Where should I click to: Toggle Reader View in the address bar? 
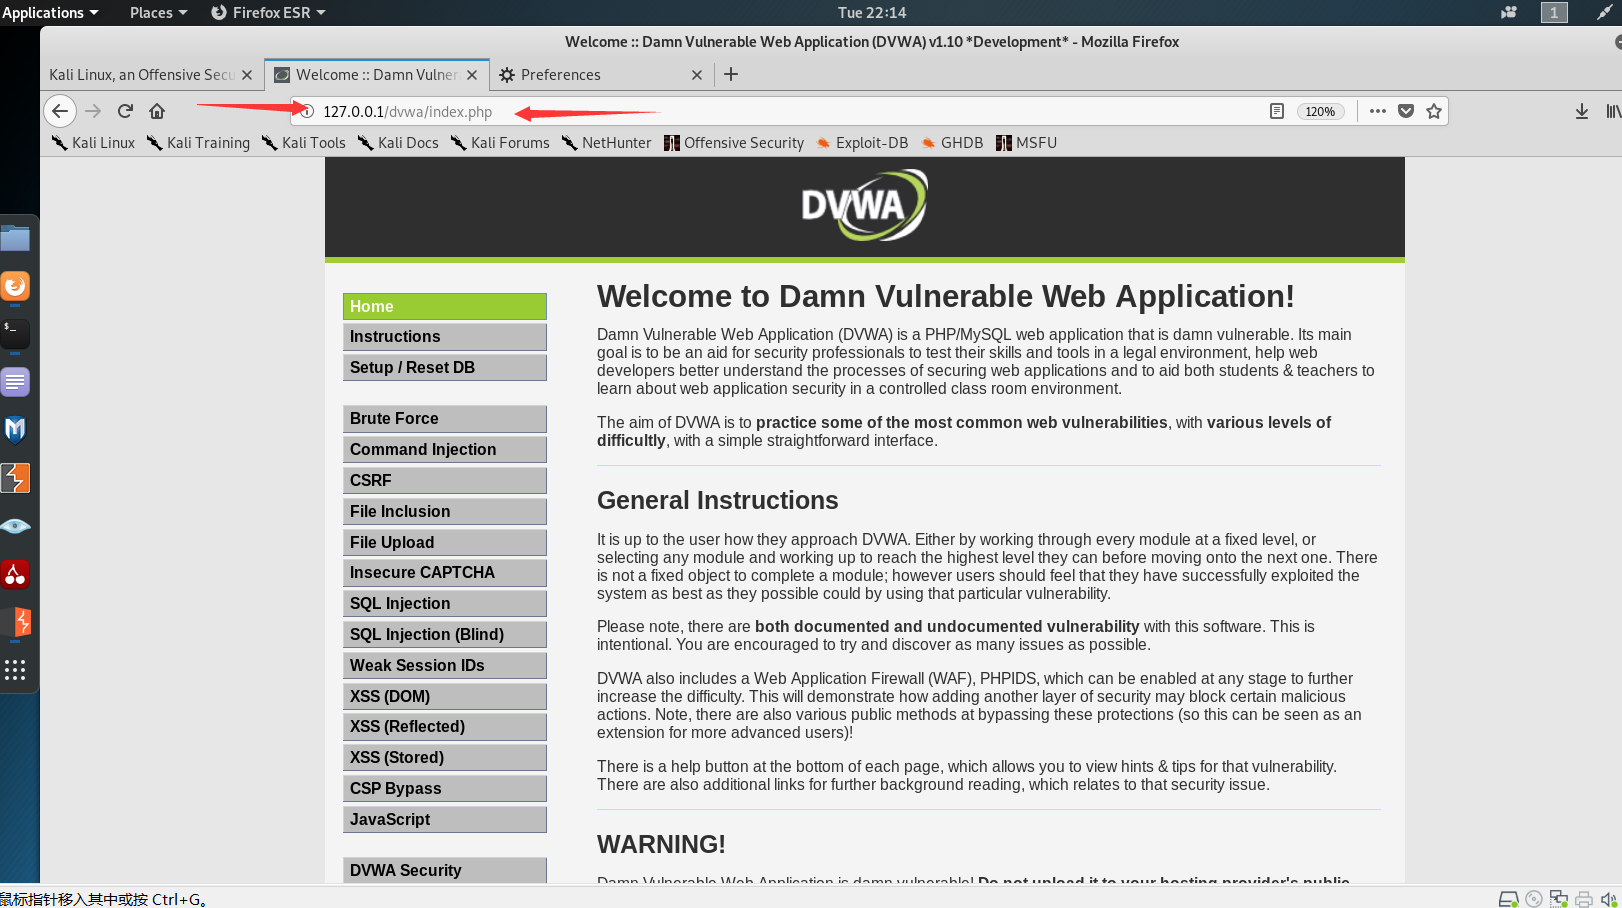tap(1277, 111)
